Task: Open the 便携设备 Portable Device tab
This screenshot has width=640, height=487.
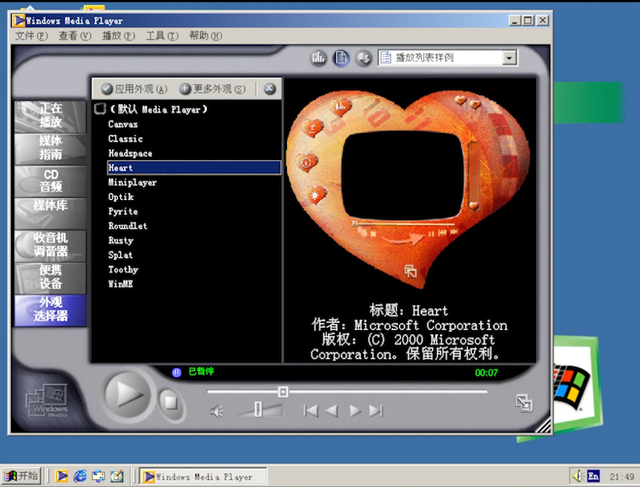Action: point(50,277)
